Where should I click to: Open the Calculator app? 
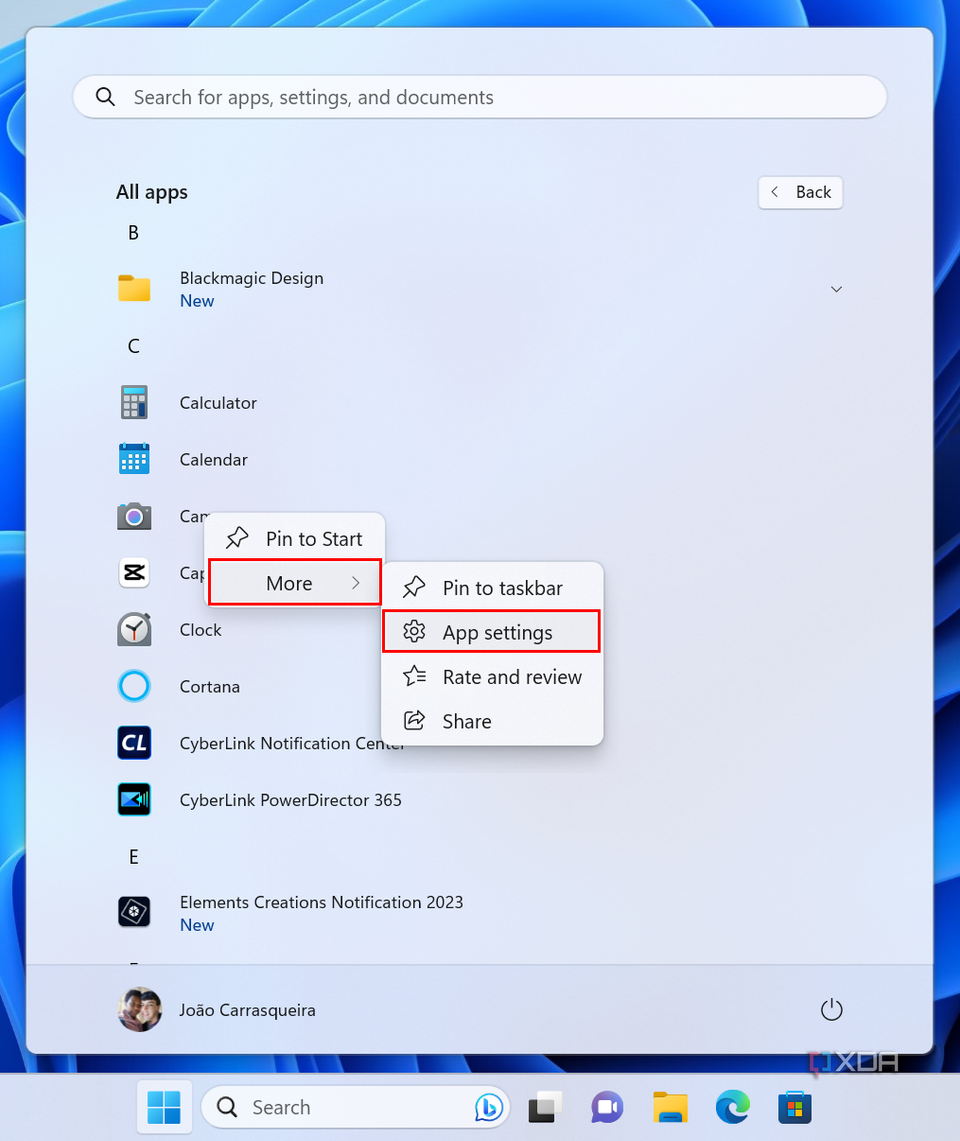point(218,402)
